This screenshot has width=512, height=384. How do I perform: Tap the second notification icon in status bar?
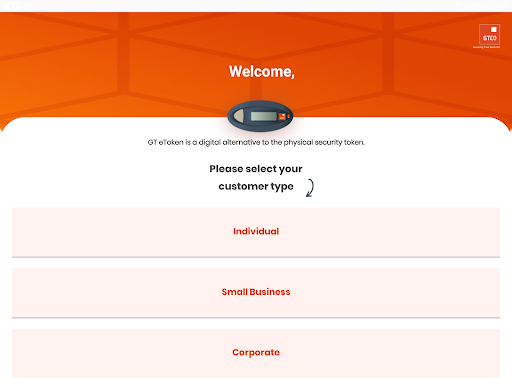[x=16, y=6]
